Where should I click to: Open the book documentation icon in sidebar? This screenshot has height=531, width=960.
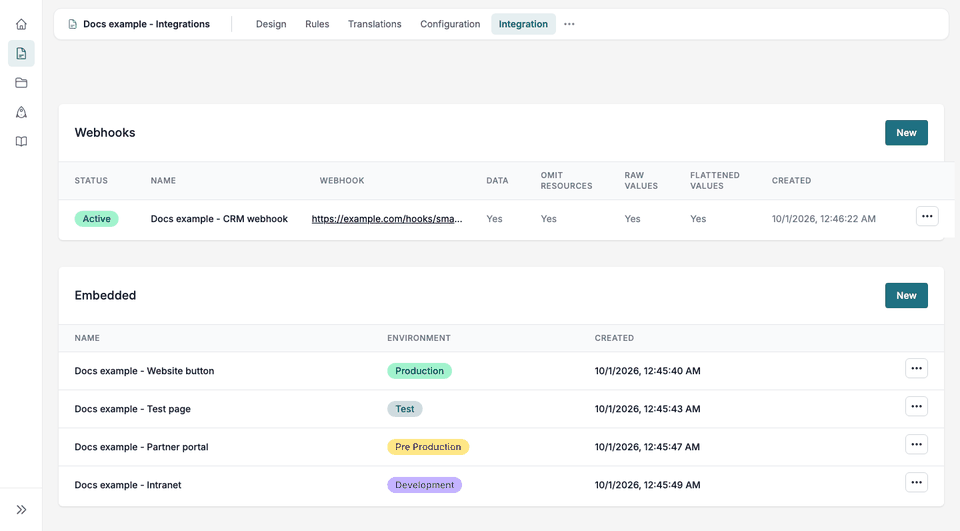tap(21, 141)
